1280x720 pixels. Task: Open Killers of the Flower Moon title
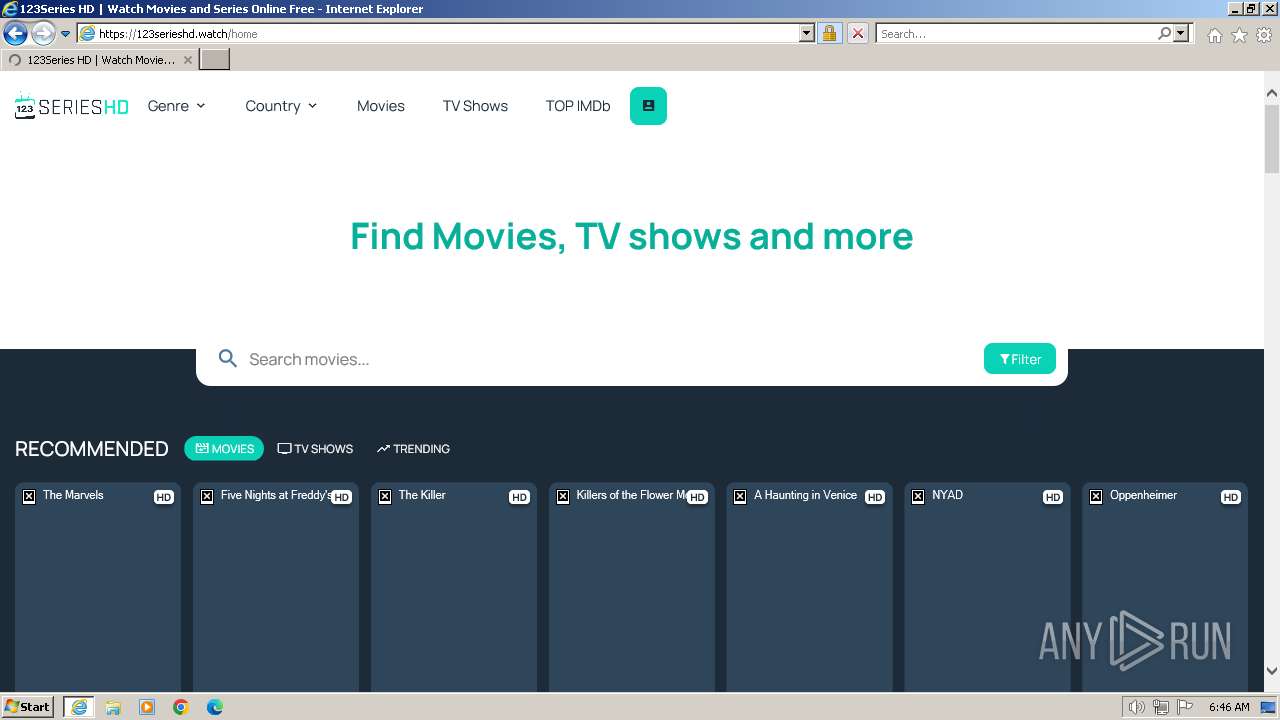coord(632,495)
